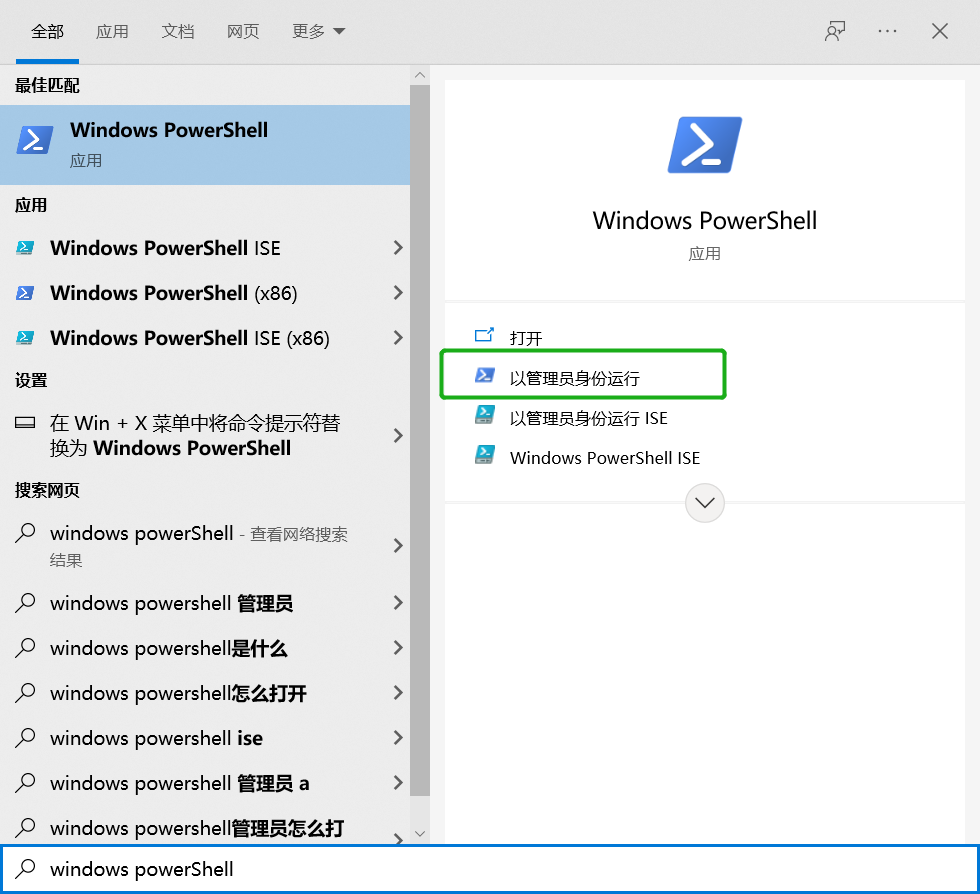Open the Win + X 菜单 setting result
The height and width of the screenshot is (894, 980).
(205, 435)
